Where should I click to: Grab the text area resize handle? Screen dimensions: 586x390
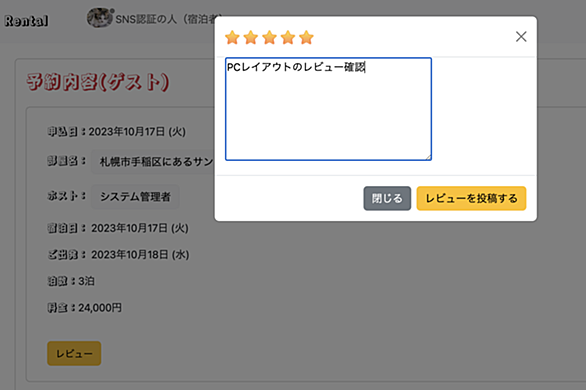[x=428, y=157]
